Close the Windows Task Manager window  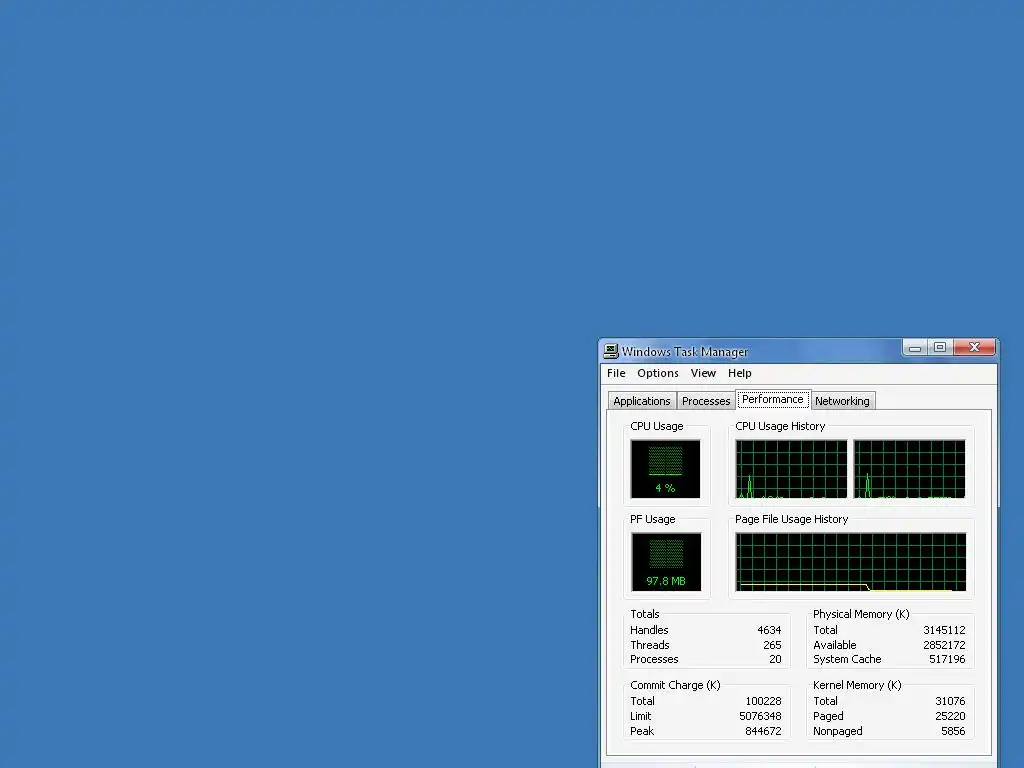pos(974,347)
